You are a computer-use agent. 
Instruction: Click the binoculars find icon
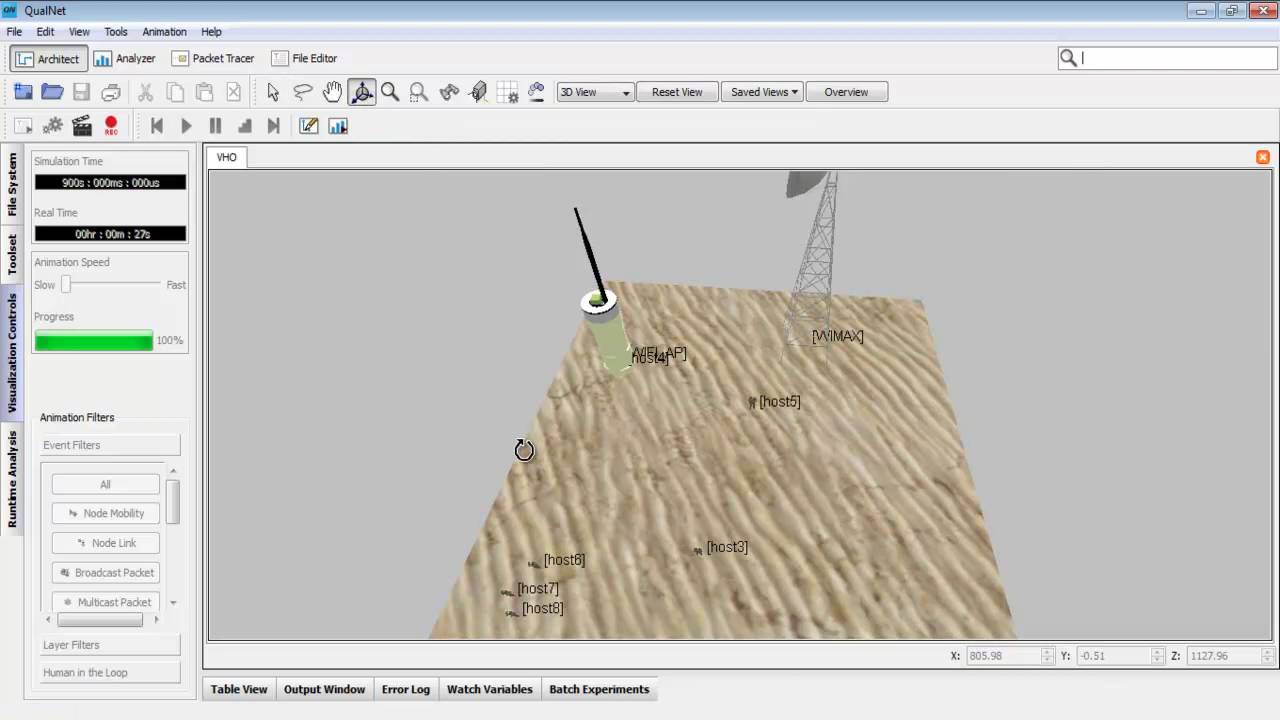pyautogui.click(x=449, y=92)
